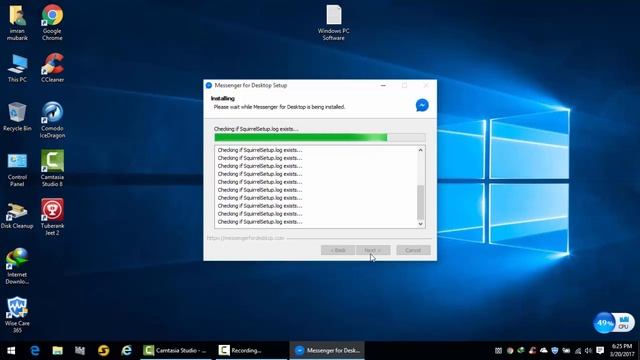Open the taskbar clock and date
Screen dimensions: 640x360
[x=622, y=350]
